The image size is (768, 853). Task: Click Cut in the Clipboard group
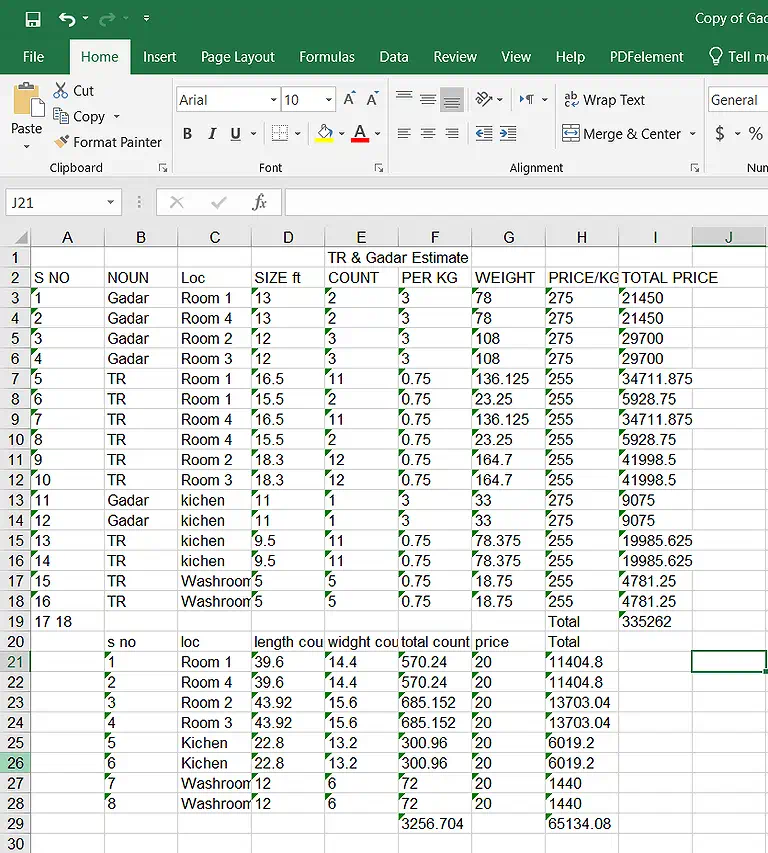tap(73, 90)
